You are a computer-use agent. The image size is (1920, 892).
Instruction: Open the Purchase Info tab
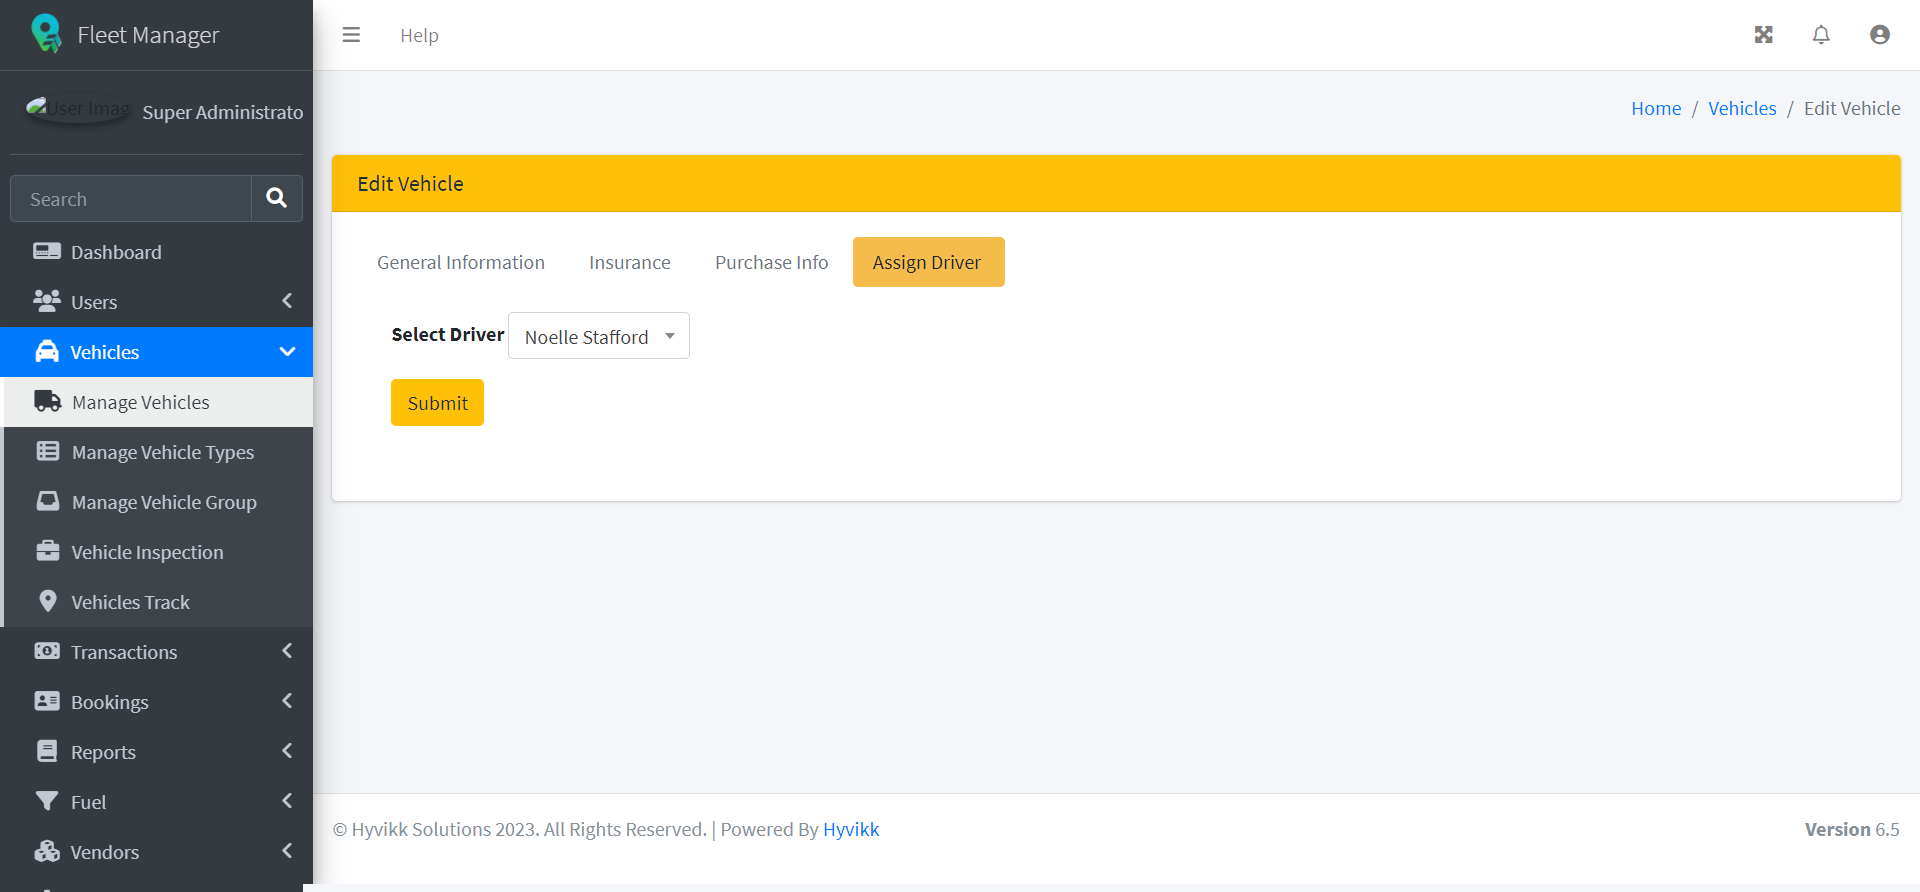tap(771, 262)
